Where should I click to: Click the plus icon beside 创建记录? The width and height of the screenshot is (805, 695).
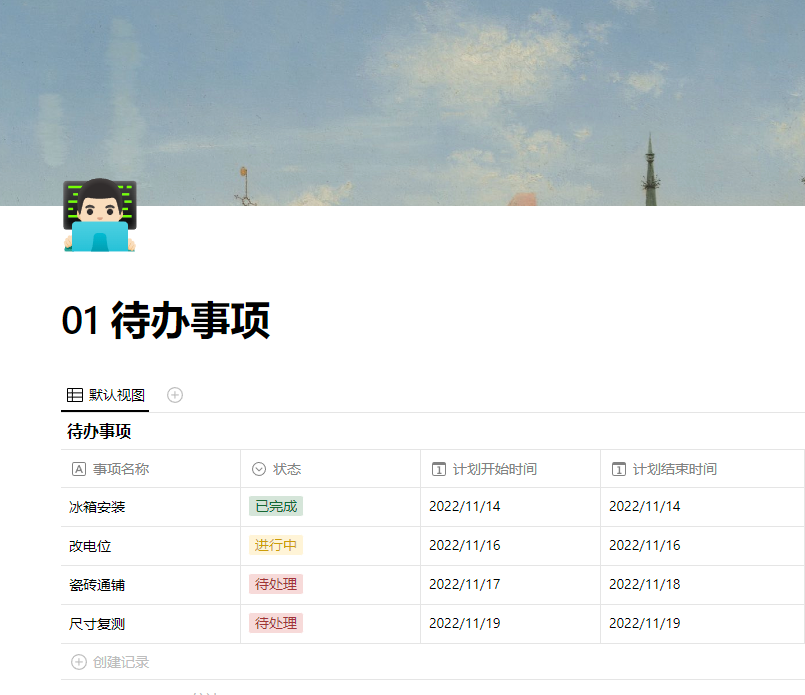[79, 662]
